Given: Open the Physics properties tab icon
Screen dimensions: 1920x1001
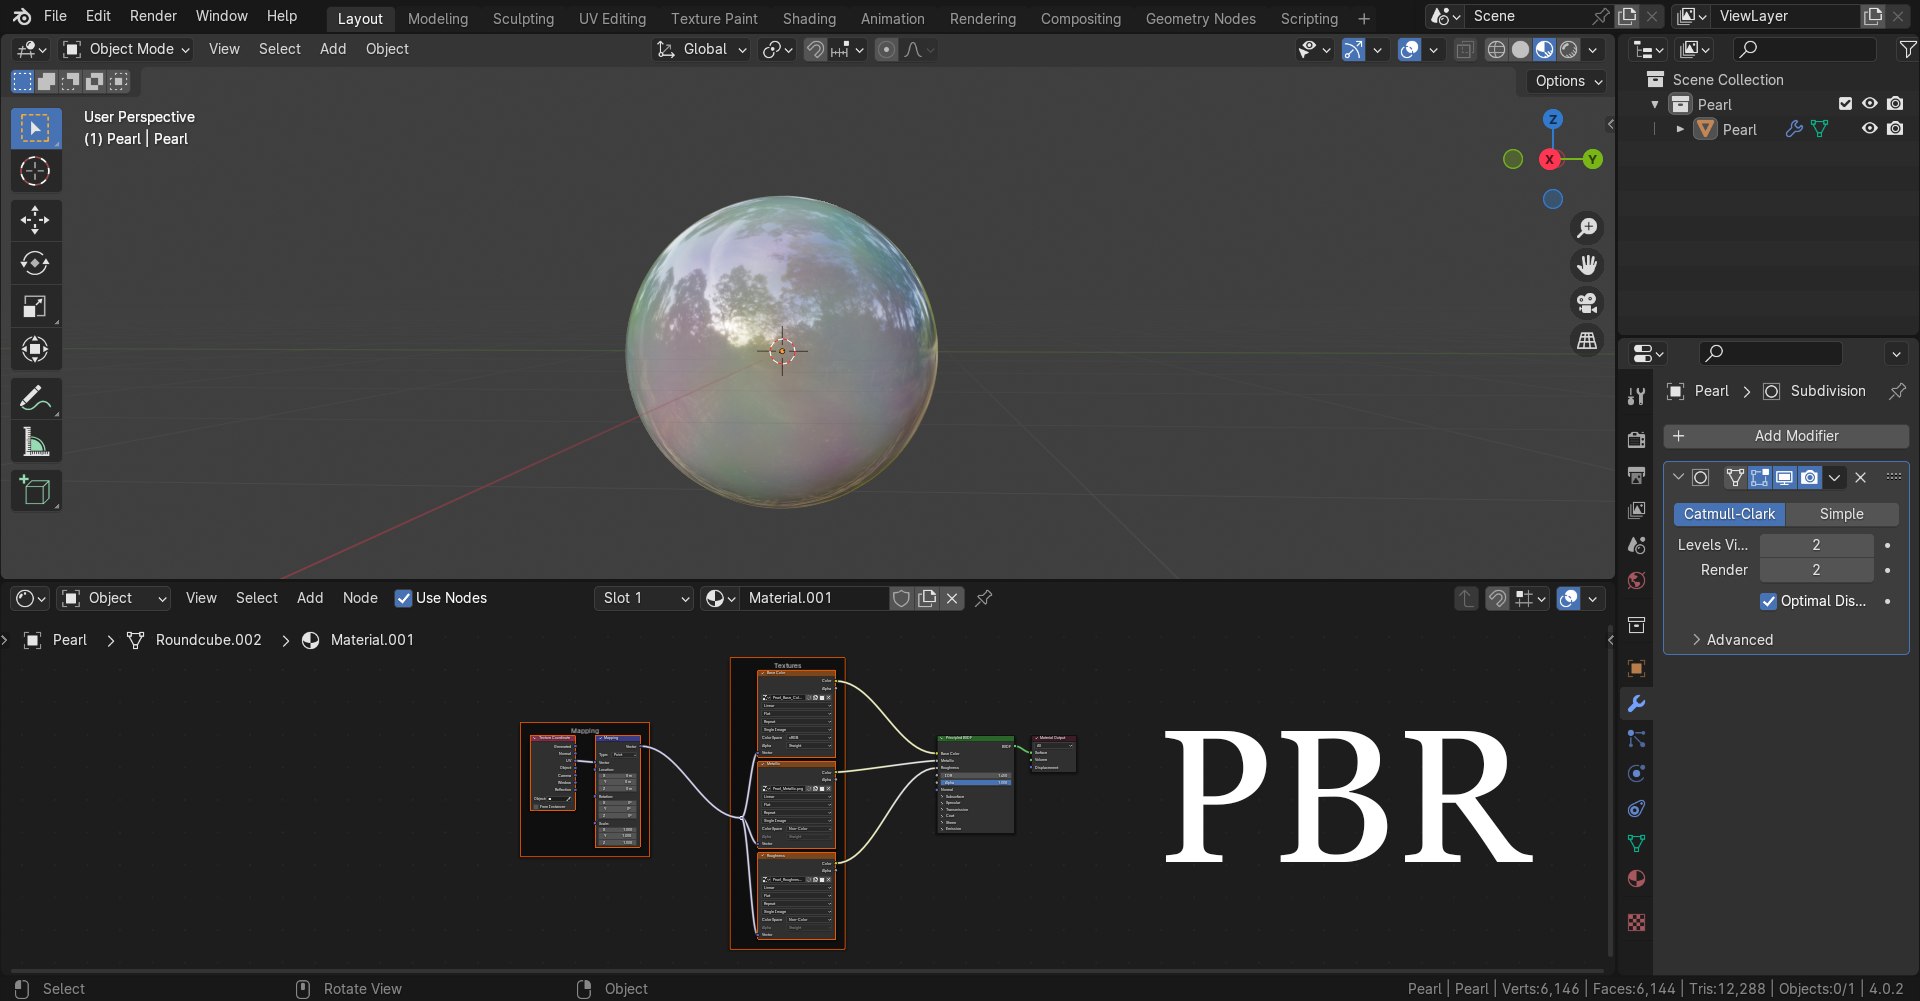Looking at the screenshot, I should pyautogui.click(x=1636, y=774).
